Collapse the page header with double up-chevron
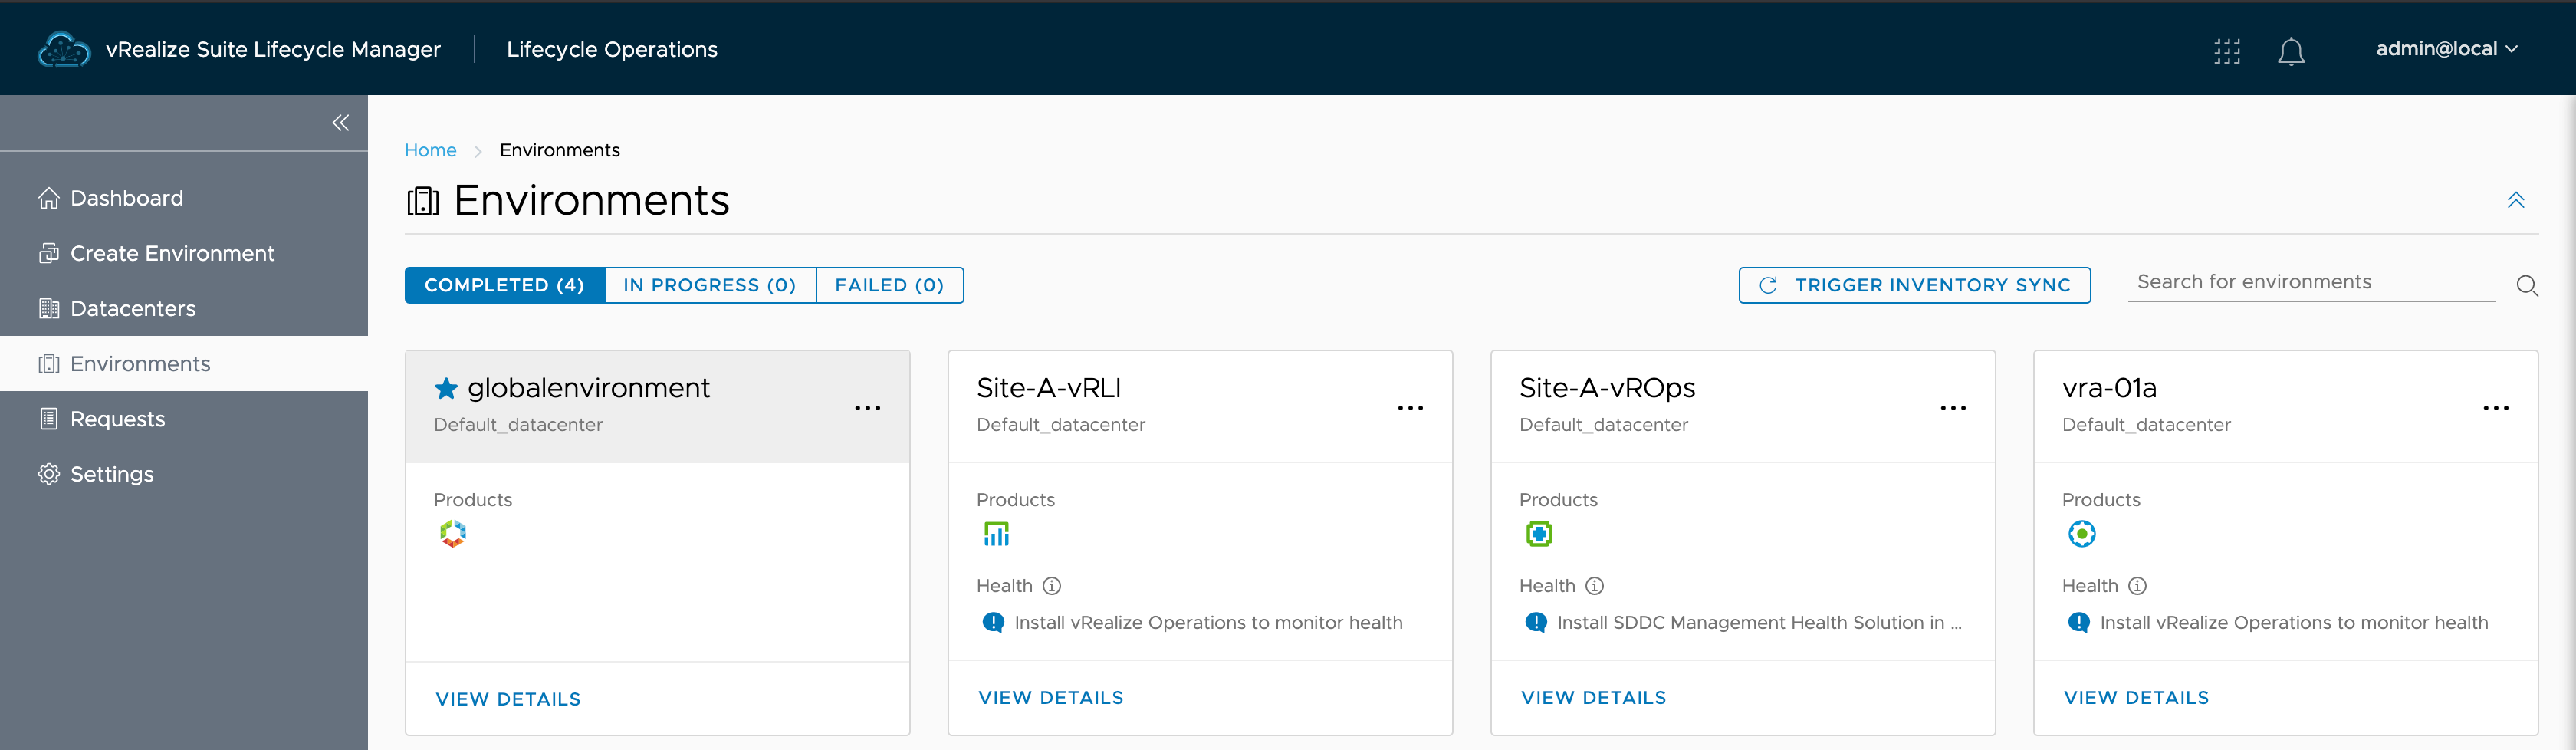 click(2516, 200)
